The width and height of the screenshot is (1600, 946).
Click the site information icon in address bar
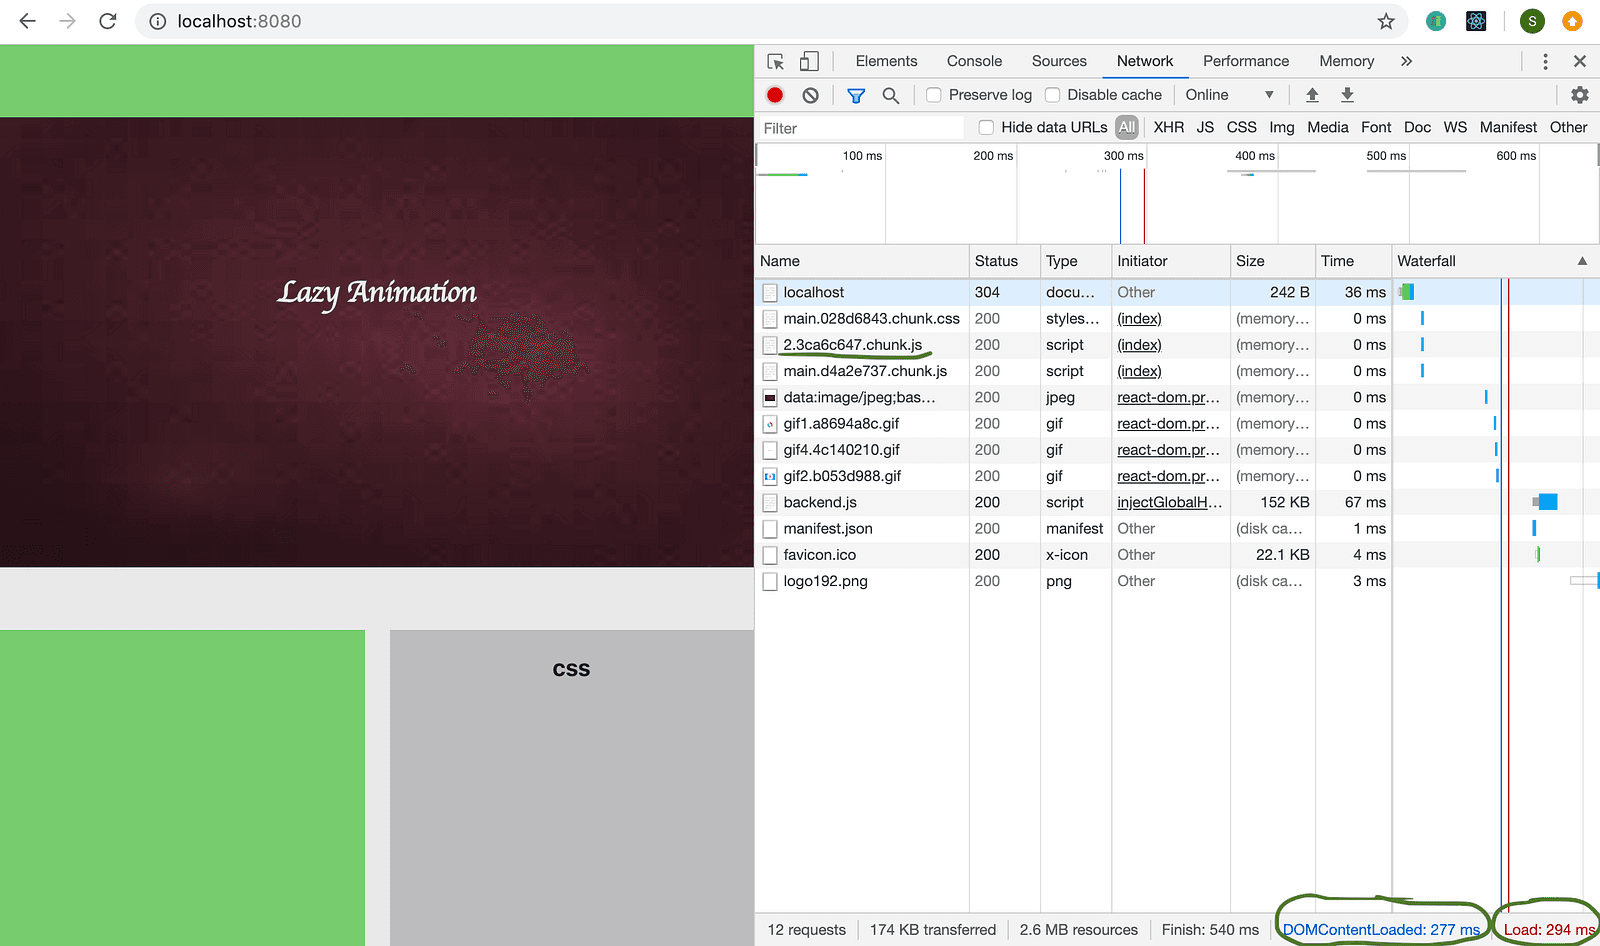click(158, 21)
